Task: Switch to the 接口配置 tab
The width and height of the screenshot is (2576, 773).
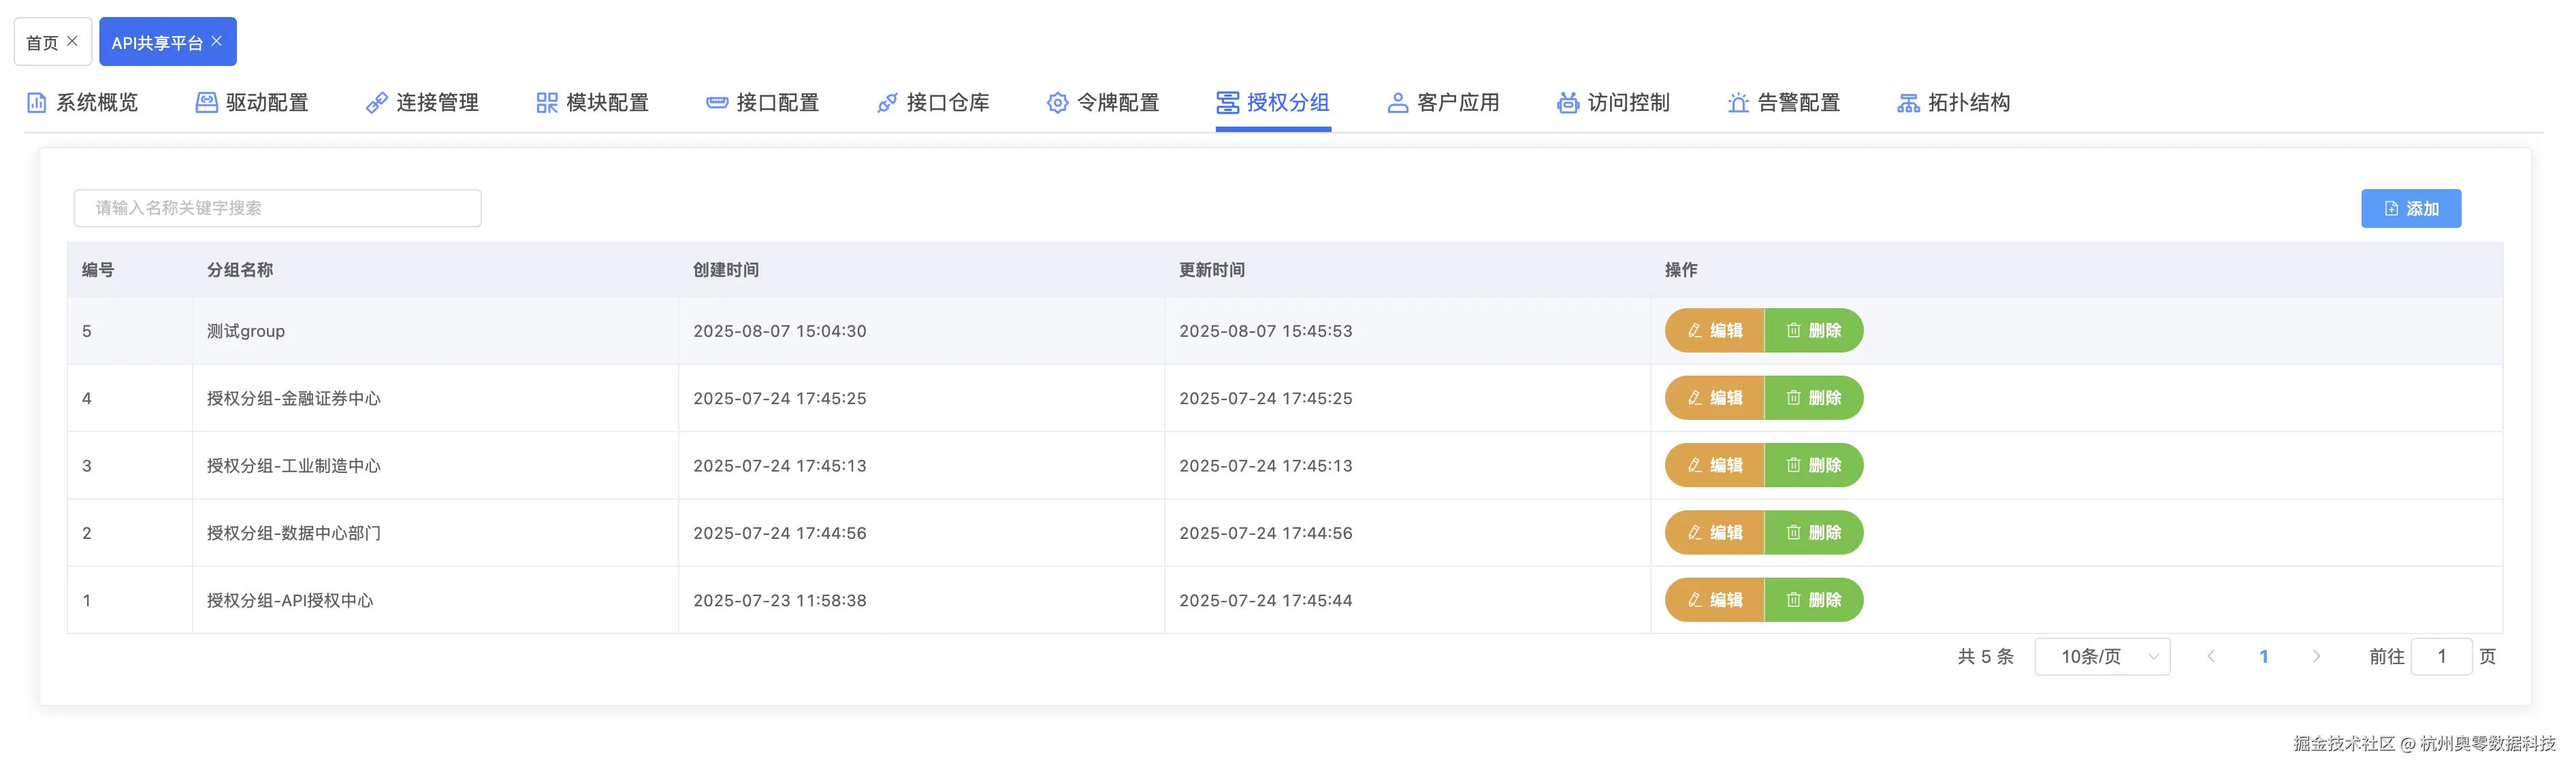Action: (x=763, y=103)
